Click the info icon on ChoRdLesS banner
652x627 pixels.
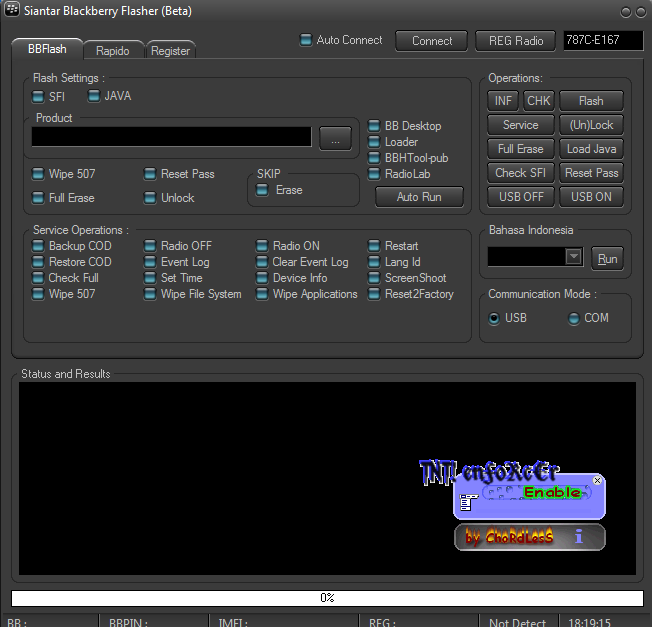pyautogui.click(x=578, y=536)
